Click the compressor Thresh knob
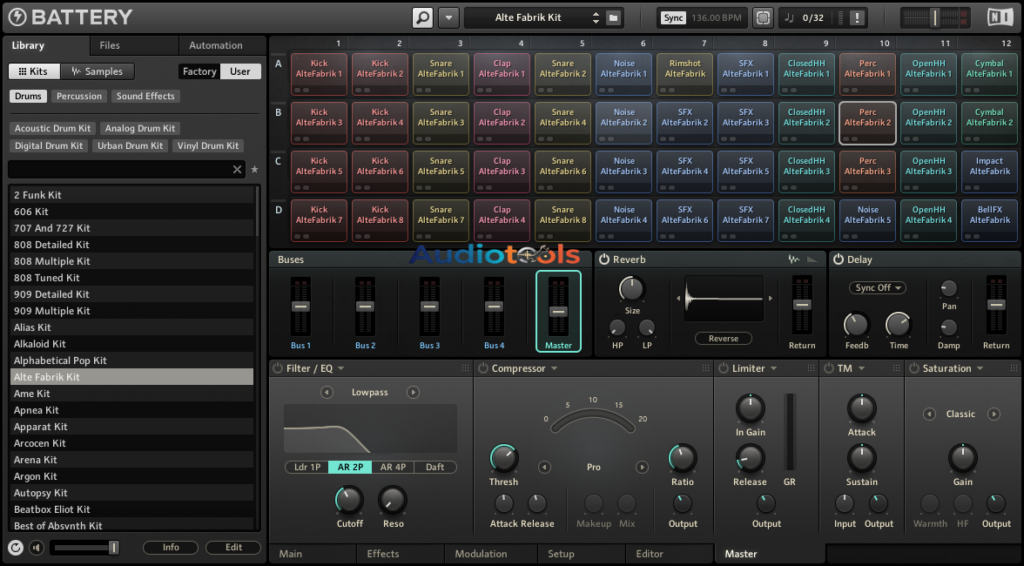The image size is (1024, 566). [504, 459]
